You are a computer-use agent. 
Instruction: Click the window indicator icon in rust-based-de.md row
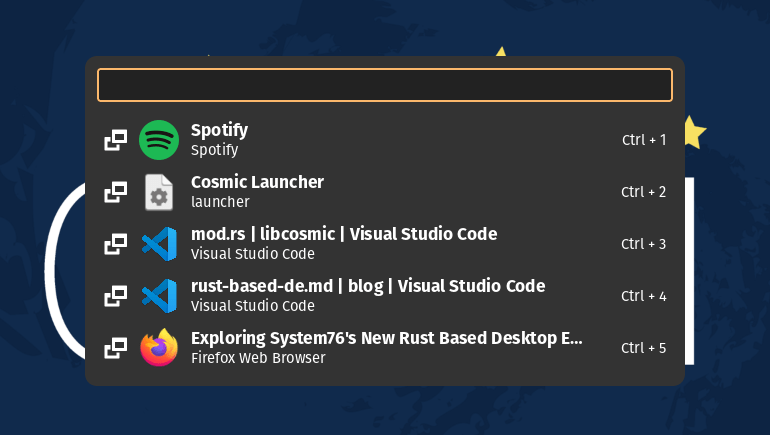tap(116, 296)
